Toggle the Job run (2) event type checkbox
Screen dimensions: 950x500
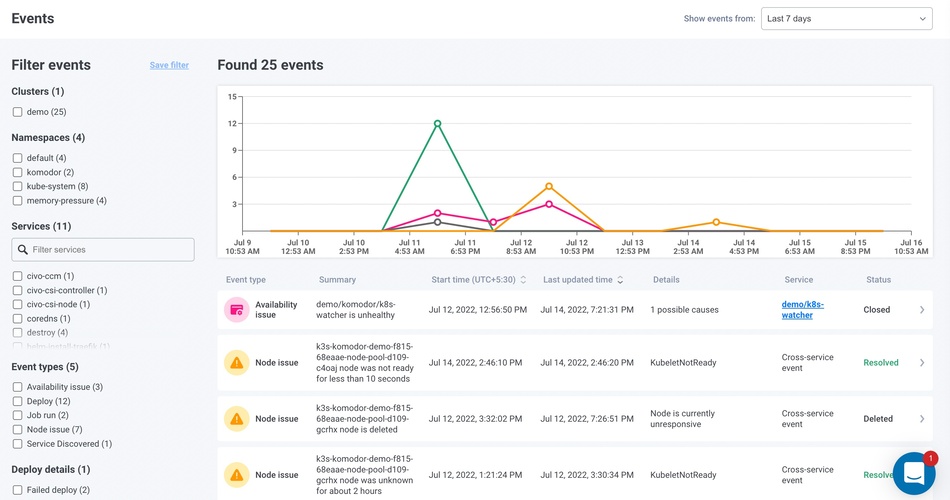coord(18,415)
